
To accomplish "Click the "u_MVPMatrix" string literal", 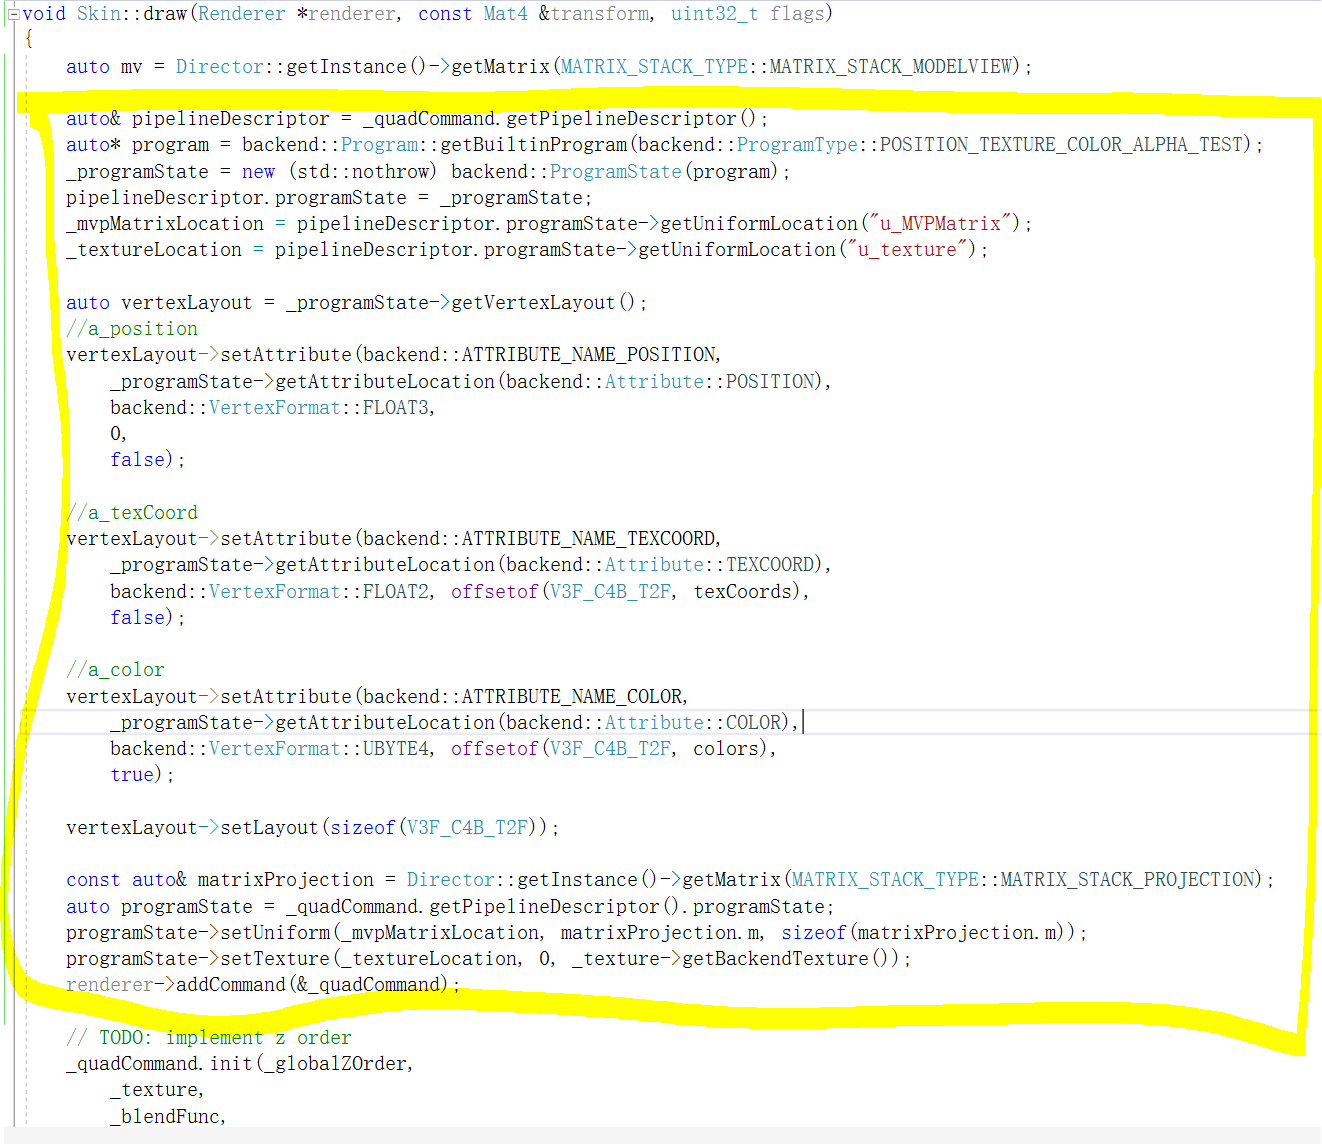I will (940, 224).
